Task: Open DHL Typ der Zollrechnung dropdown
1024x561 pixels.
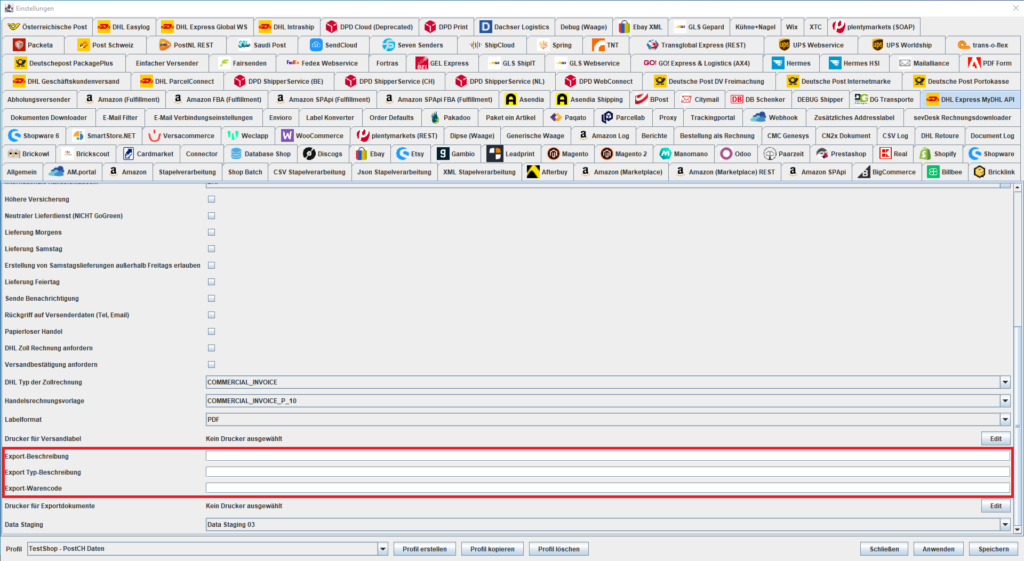Action: coord(1005,382)
